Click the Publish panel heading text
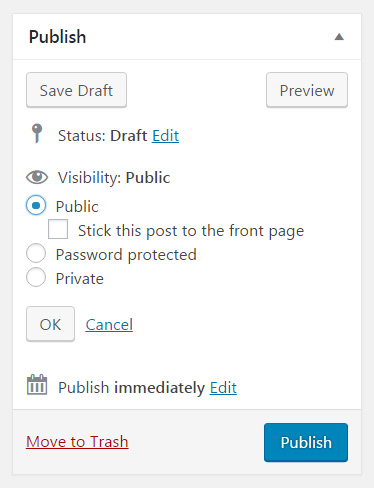Screen dimensions: 374x488 (57, 37)
